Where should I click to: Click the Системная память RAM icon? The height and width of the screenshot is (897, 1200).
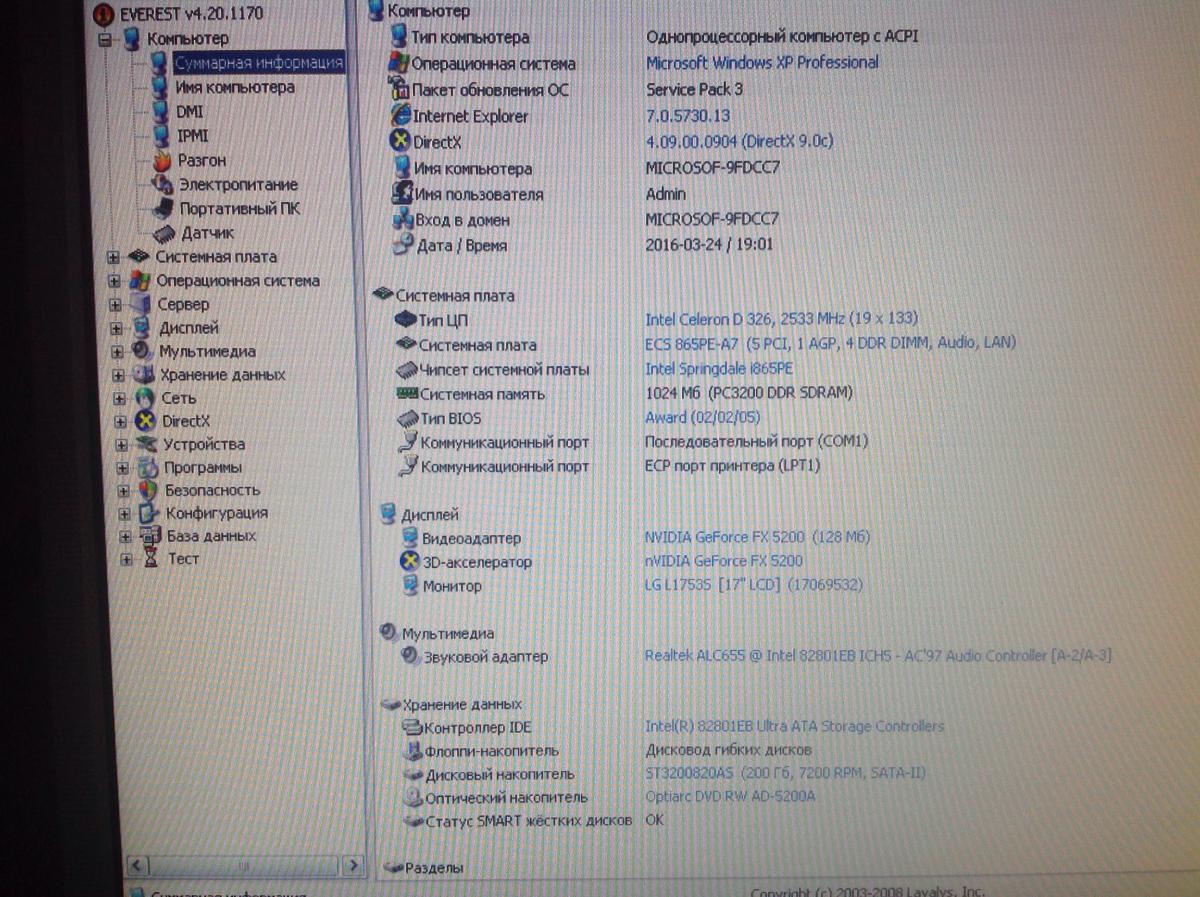coord(406,394)
